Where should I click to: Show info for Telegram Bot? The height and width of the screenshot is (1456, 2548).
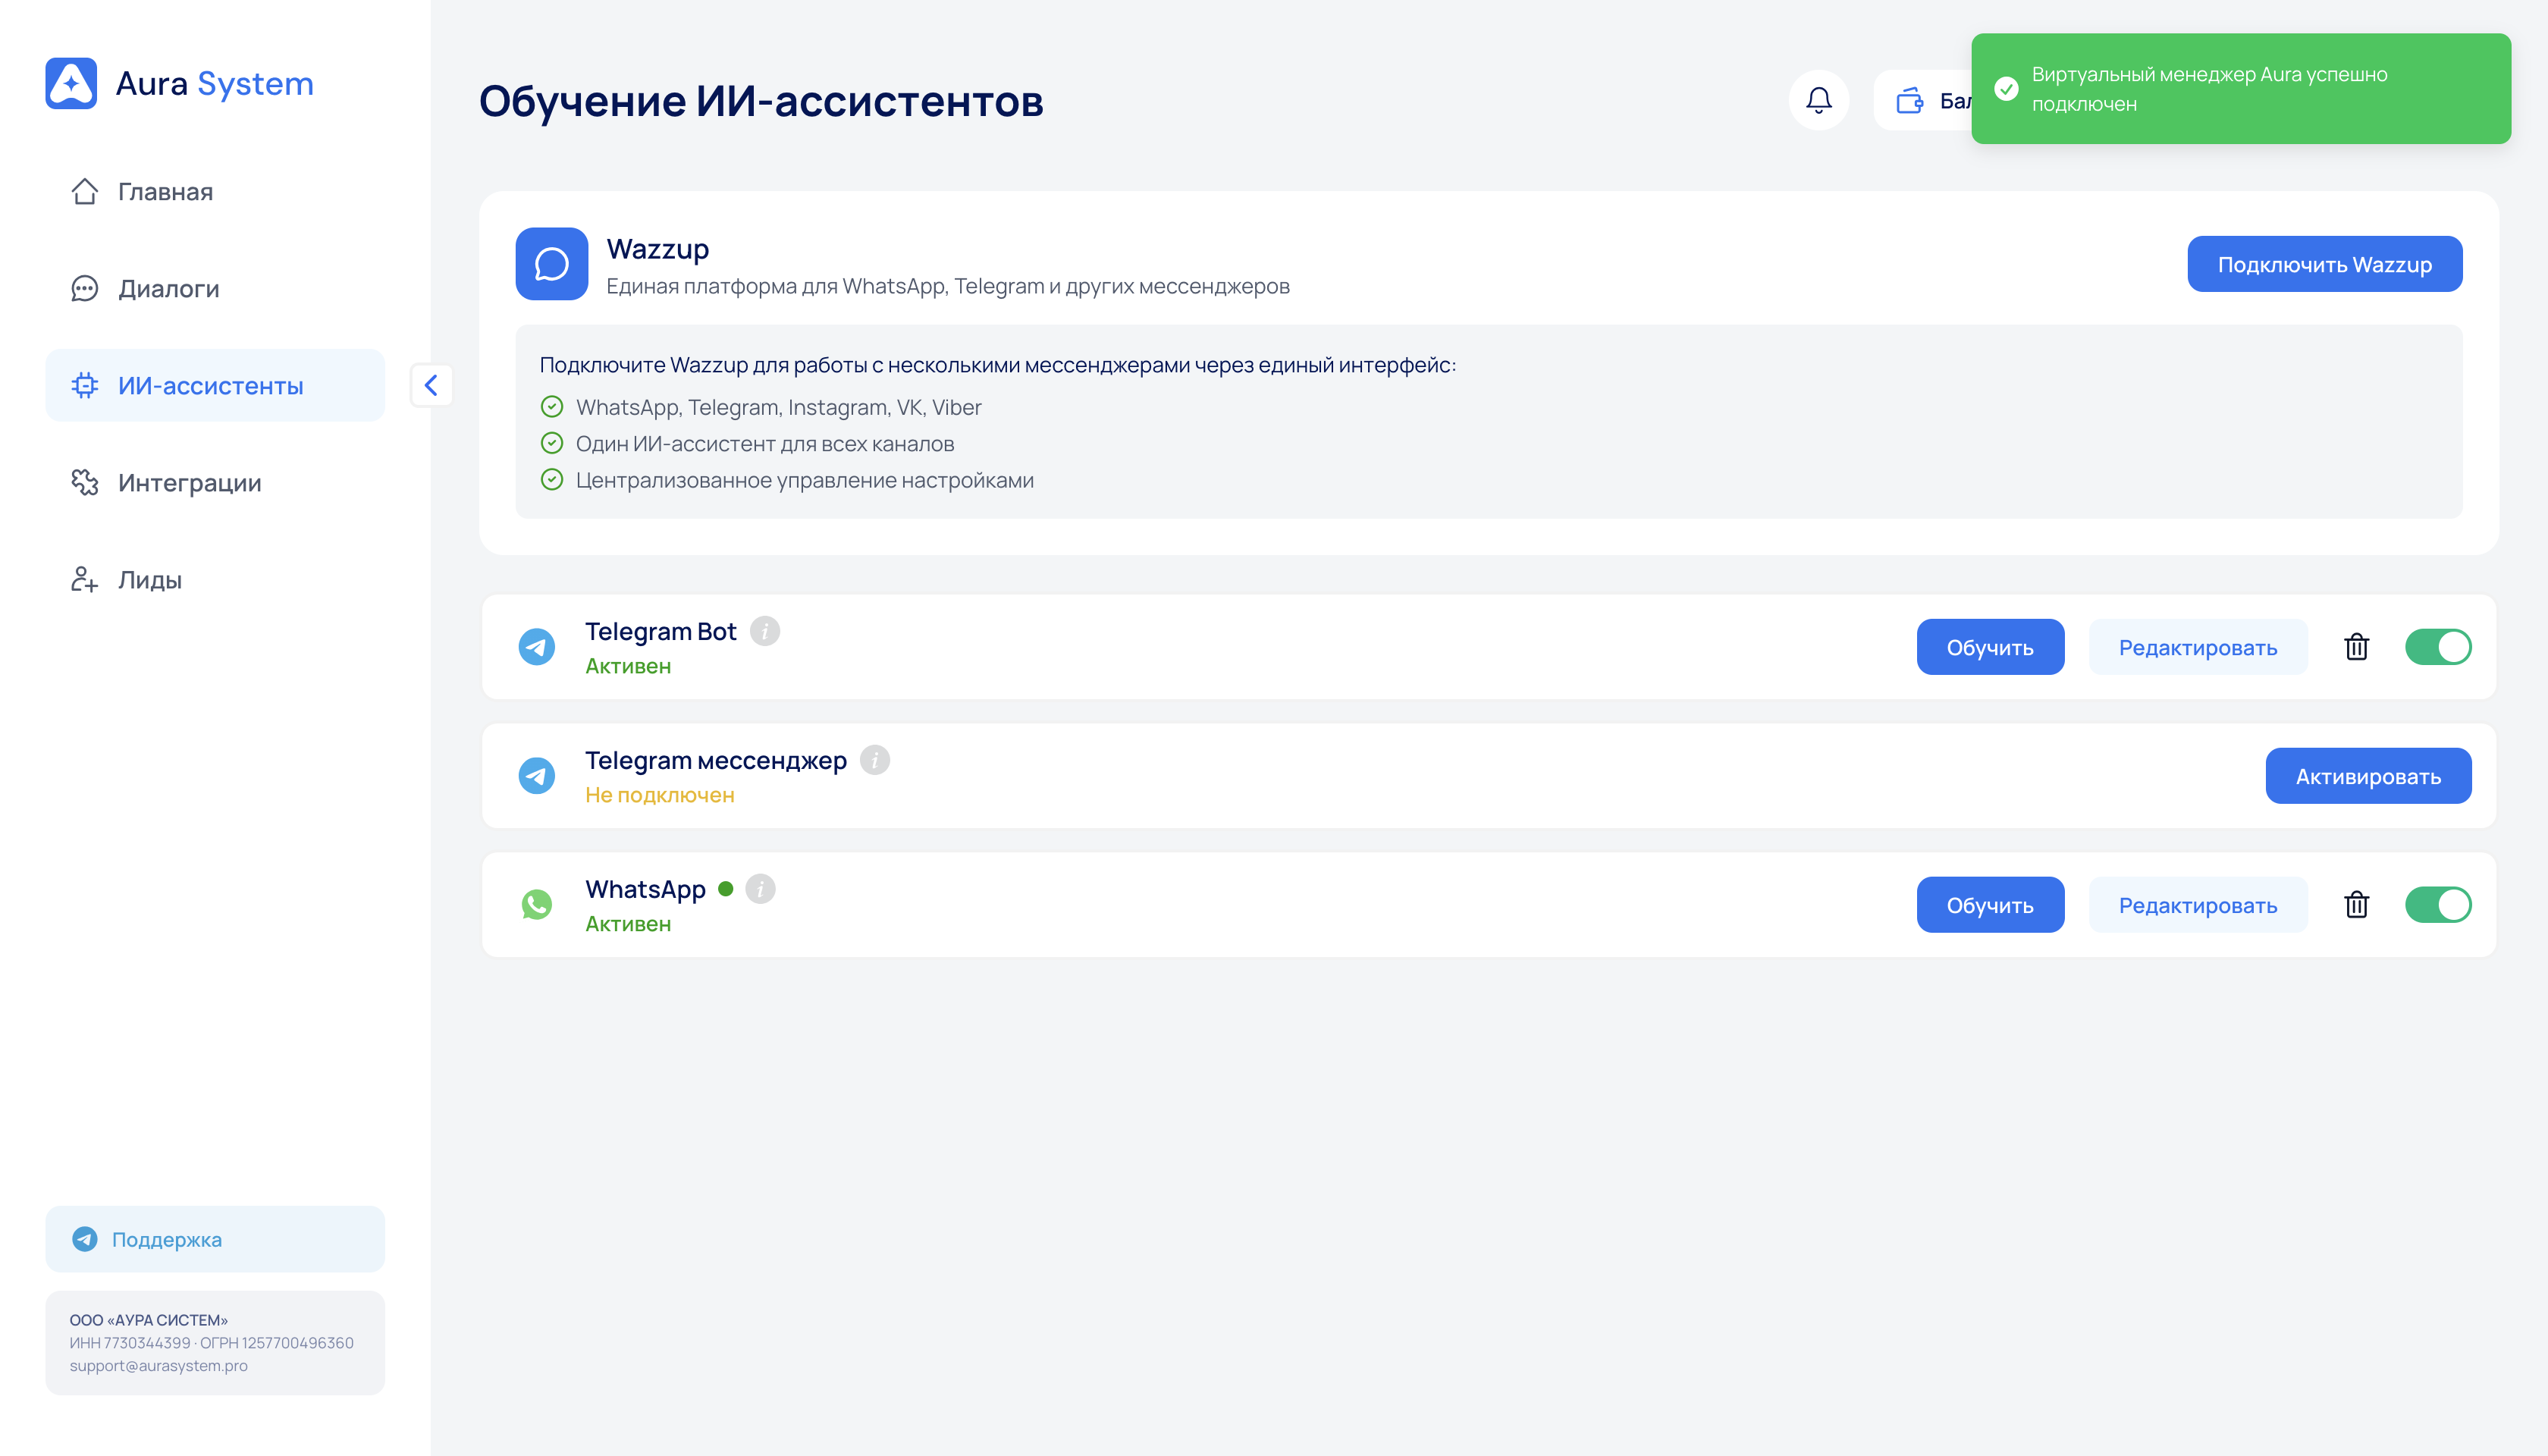(765, 631)
